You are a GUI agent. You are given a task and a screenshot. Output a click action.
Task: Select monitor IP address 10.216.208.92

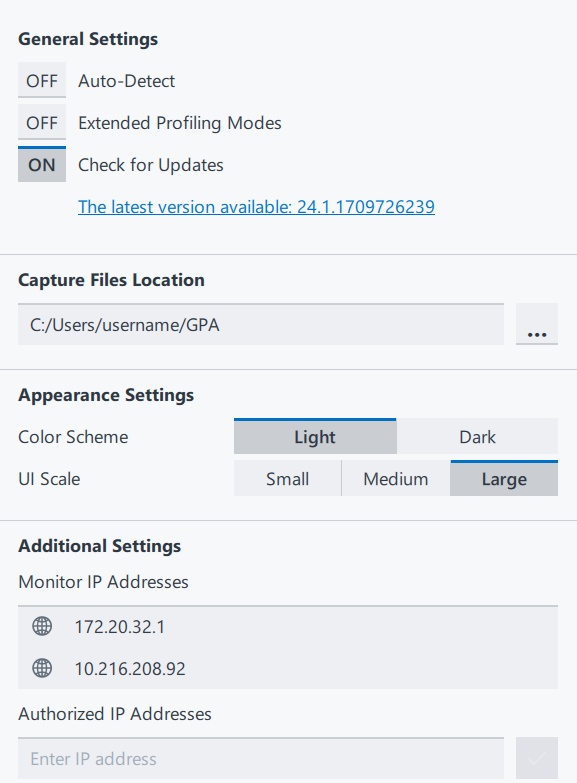[288, 668]
